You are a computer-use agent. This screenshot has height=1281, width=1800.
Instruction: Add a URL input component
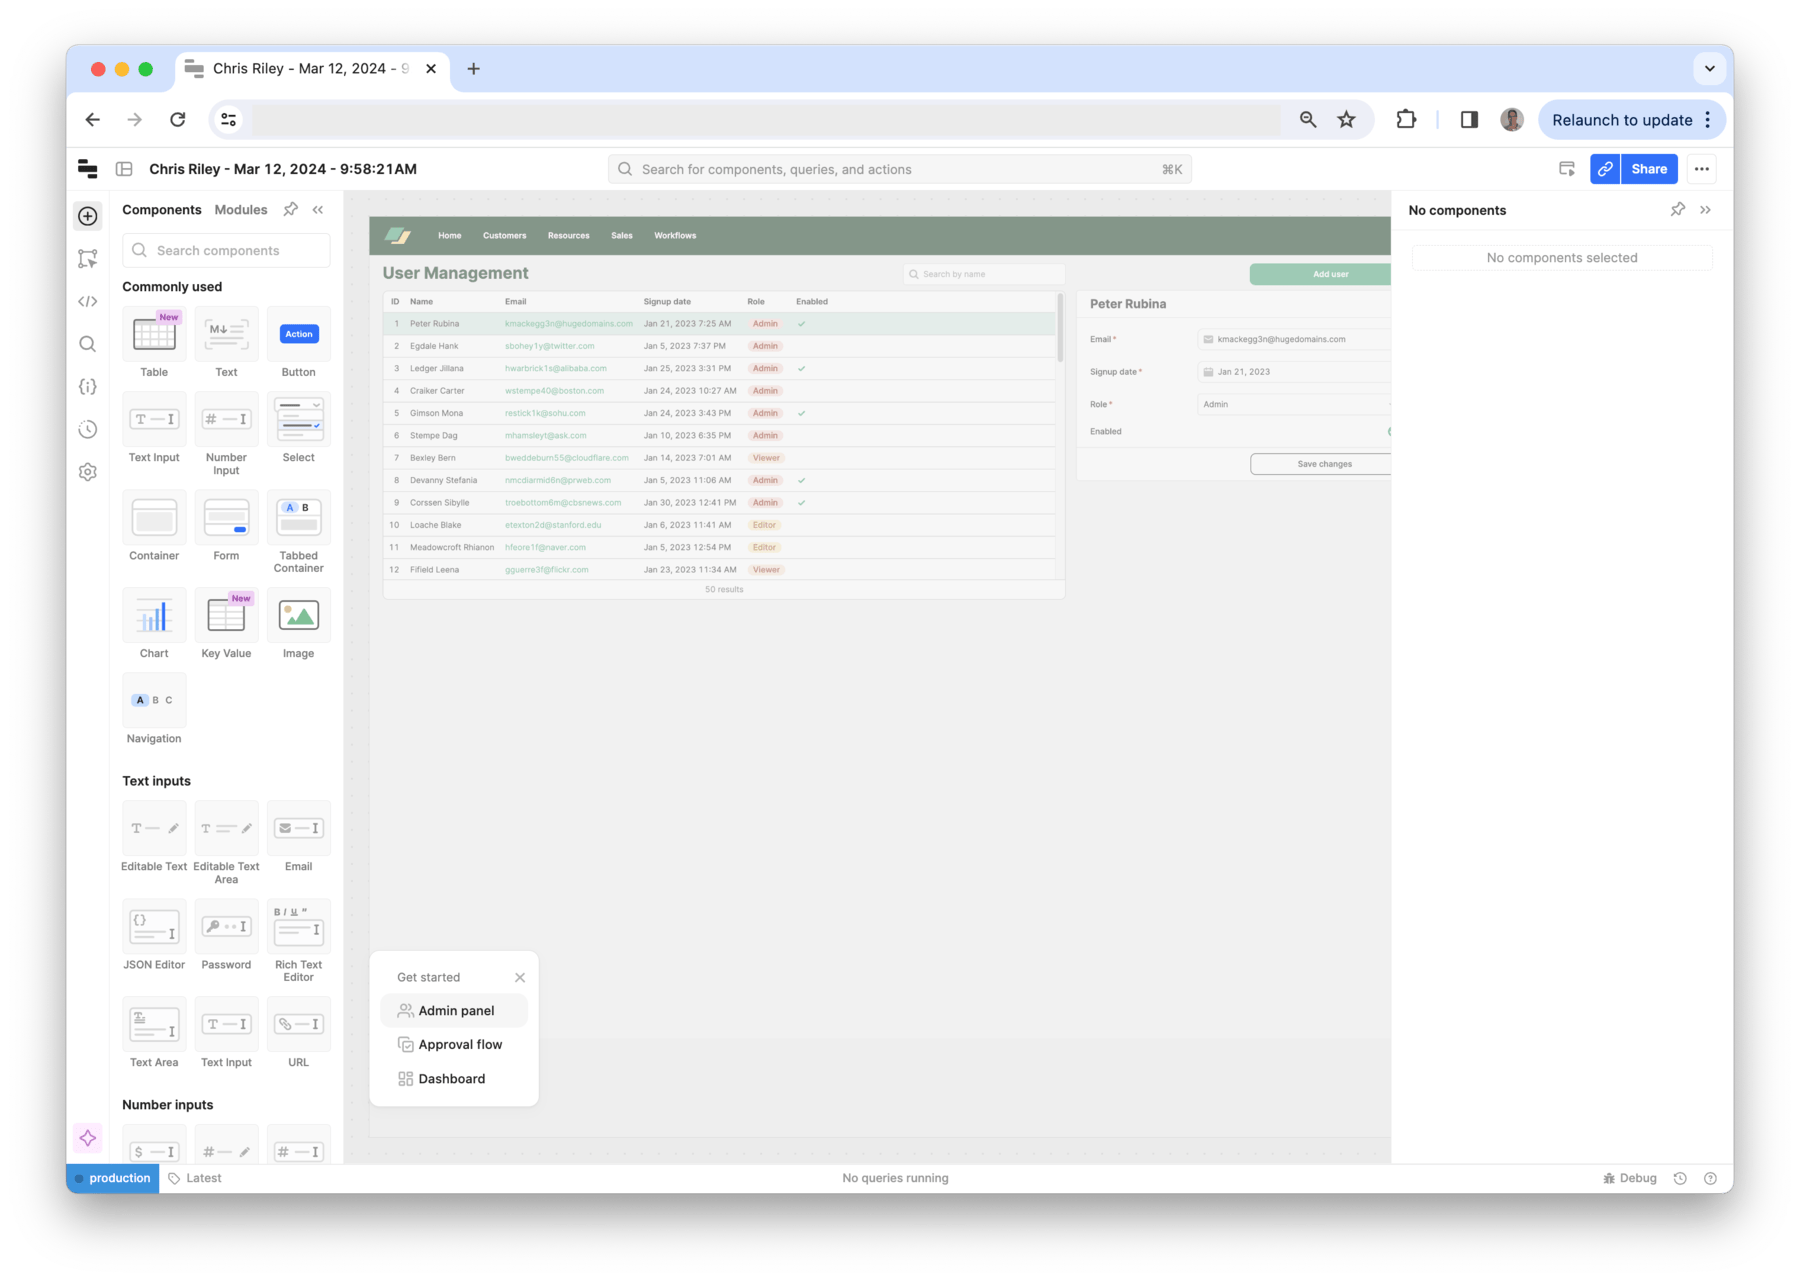pyautogui.click(x=298, y=1034)
